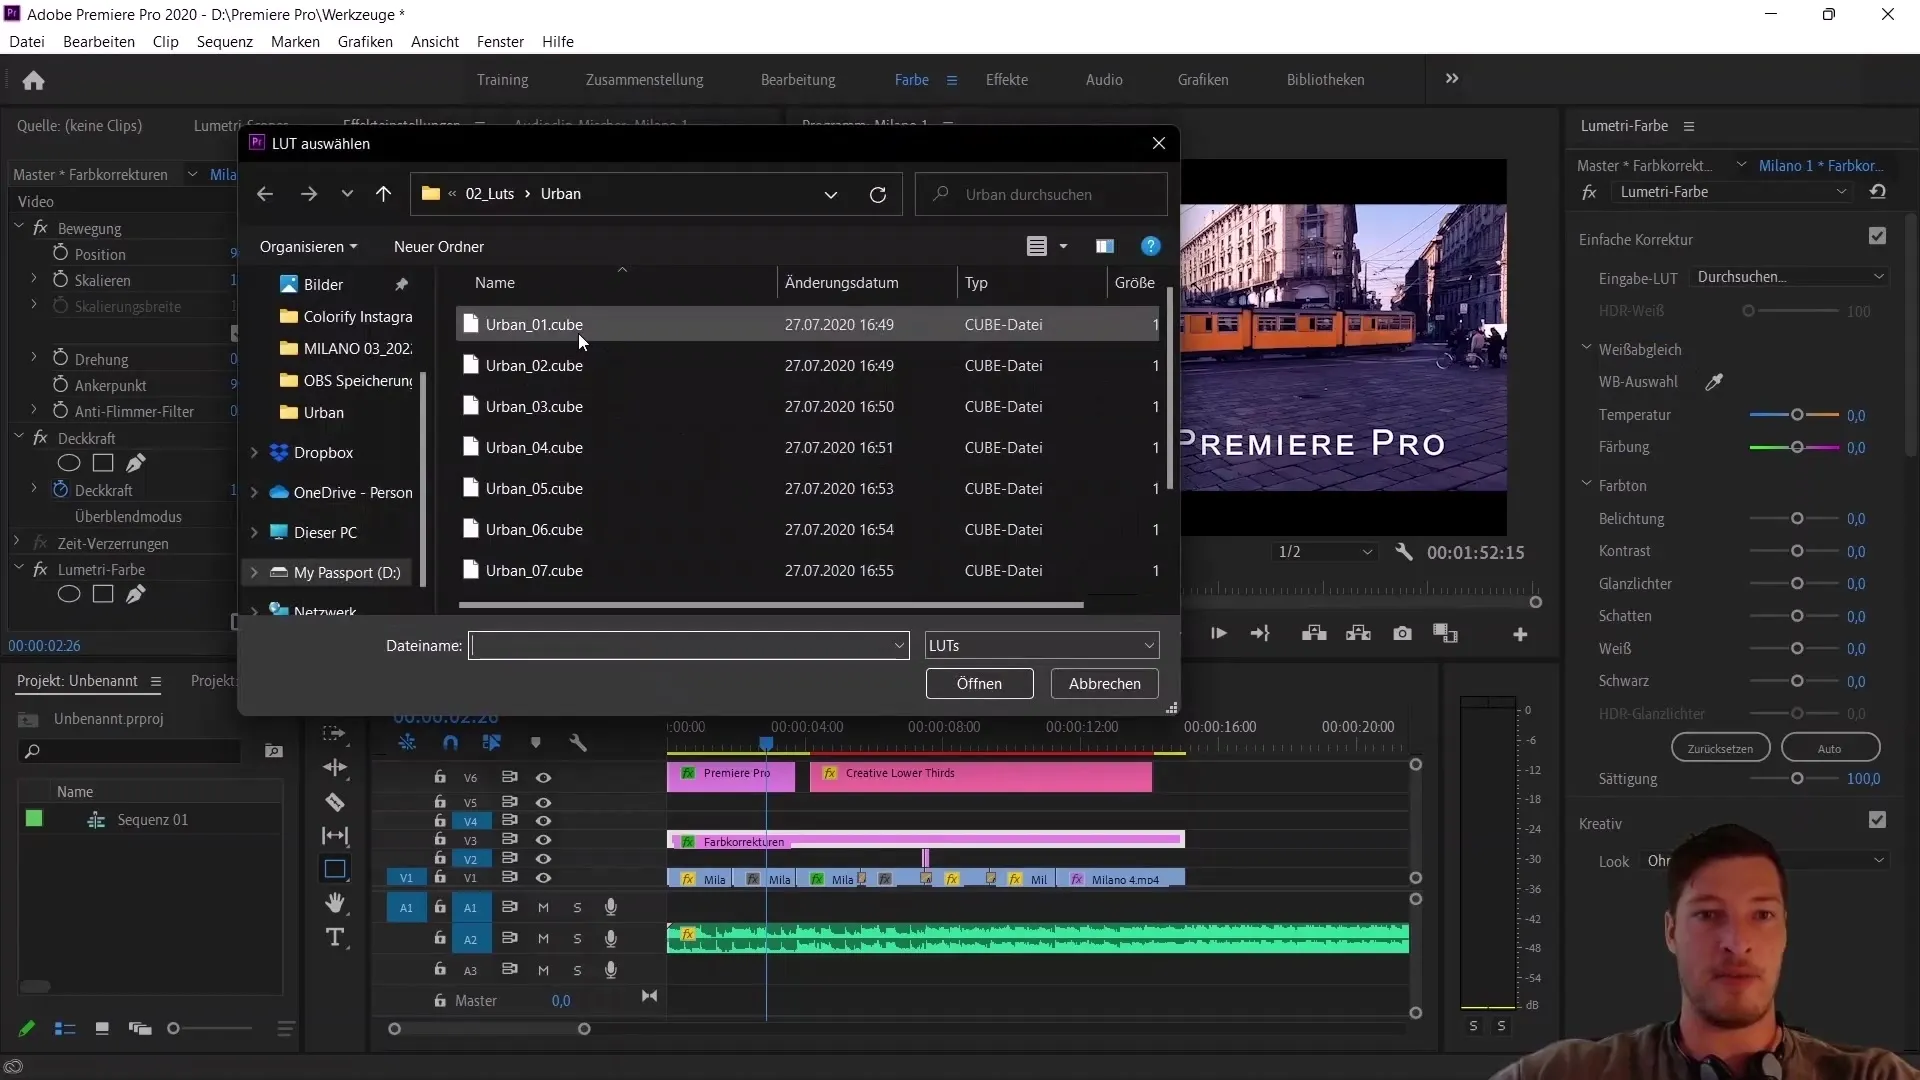
Task: Create pen mask under Lumetri-Farbe
Action: coord(136,594)
